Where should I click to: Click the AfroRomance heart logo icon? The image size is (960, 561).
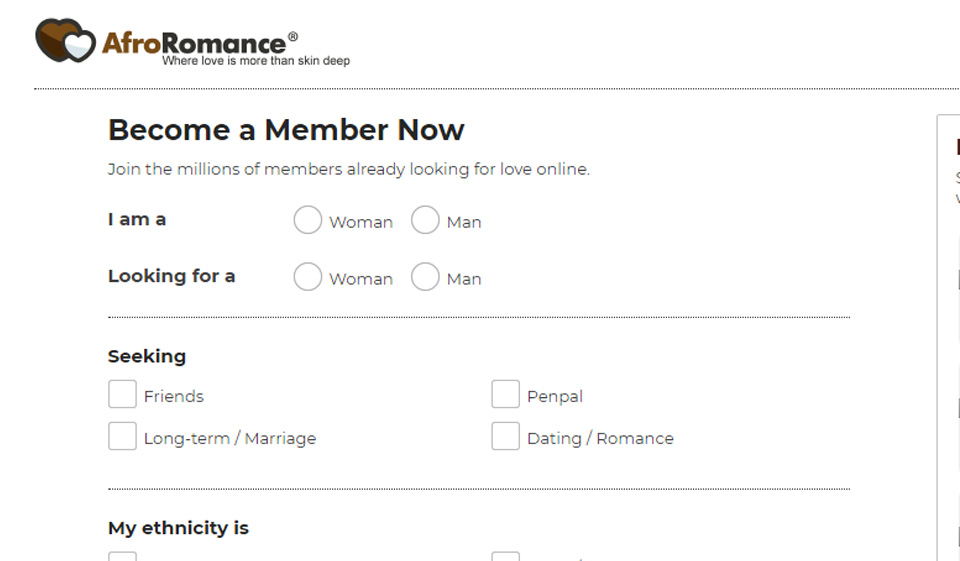tap(66, 41)
